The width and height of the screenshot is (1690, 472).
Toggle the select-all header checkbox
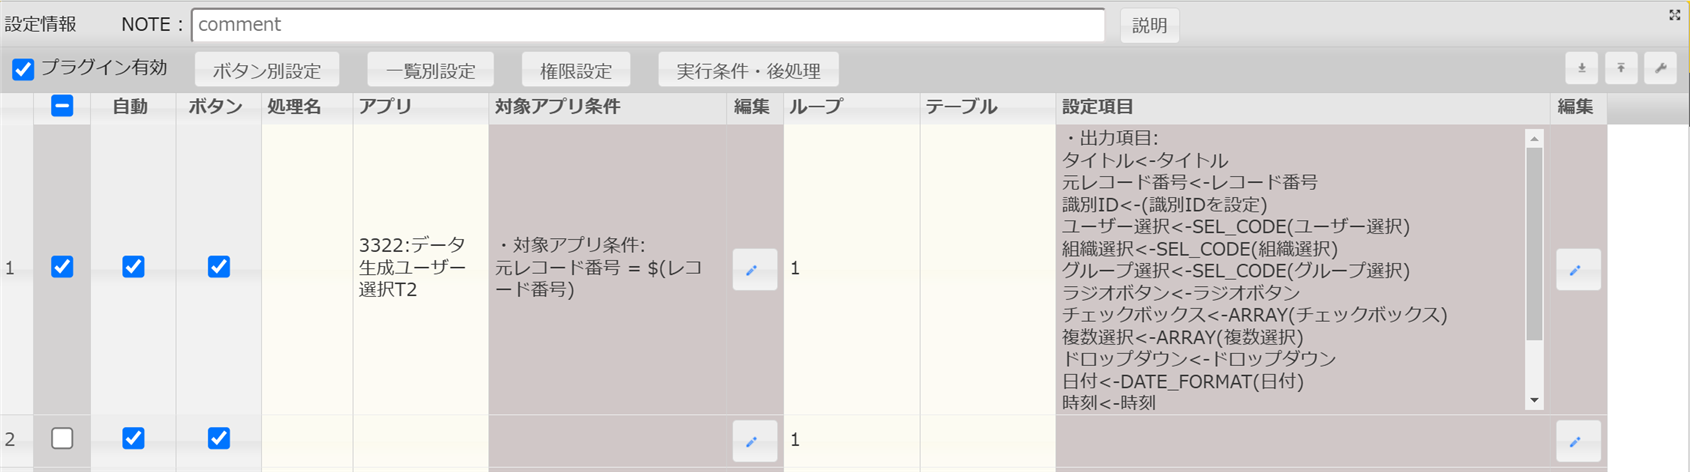click(x=62, y=106)
